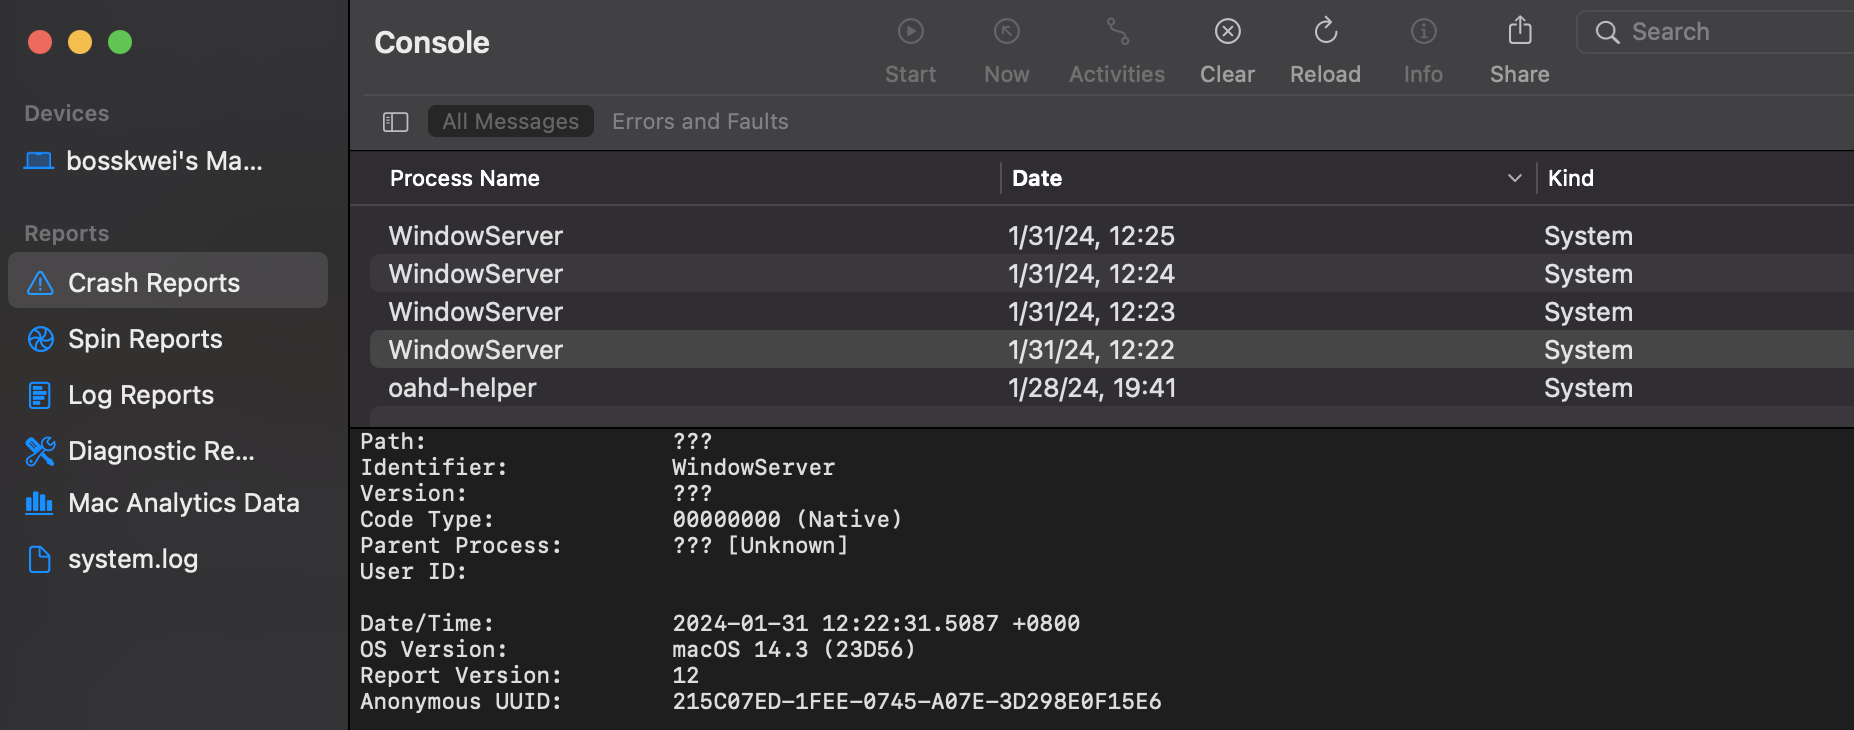
Task: Reload the log with Reload icon
Action: point(1325,32)
